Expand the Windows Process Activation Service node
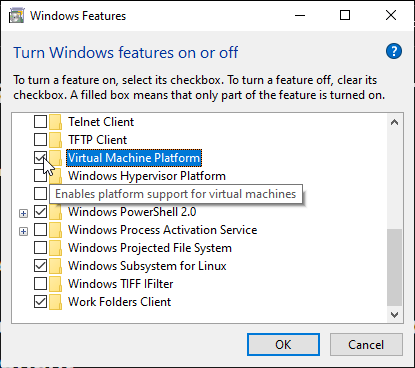The width and height of the screenshot is (415, 368). pos(23,231)
